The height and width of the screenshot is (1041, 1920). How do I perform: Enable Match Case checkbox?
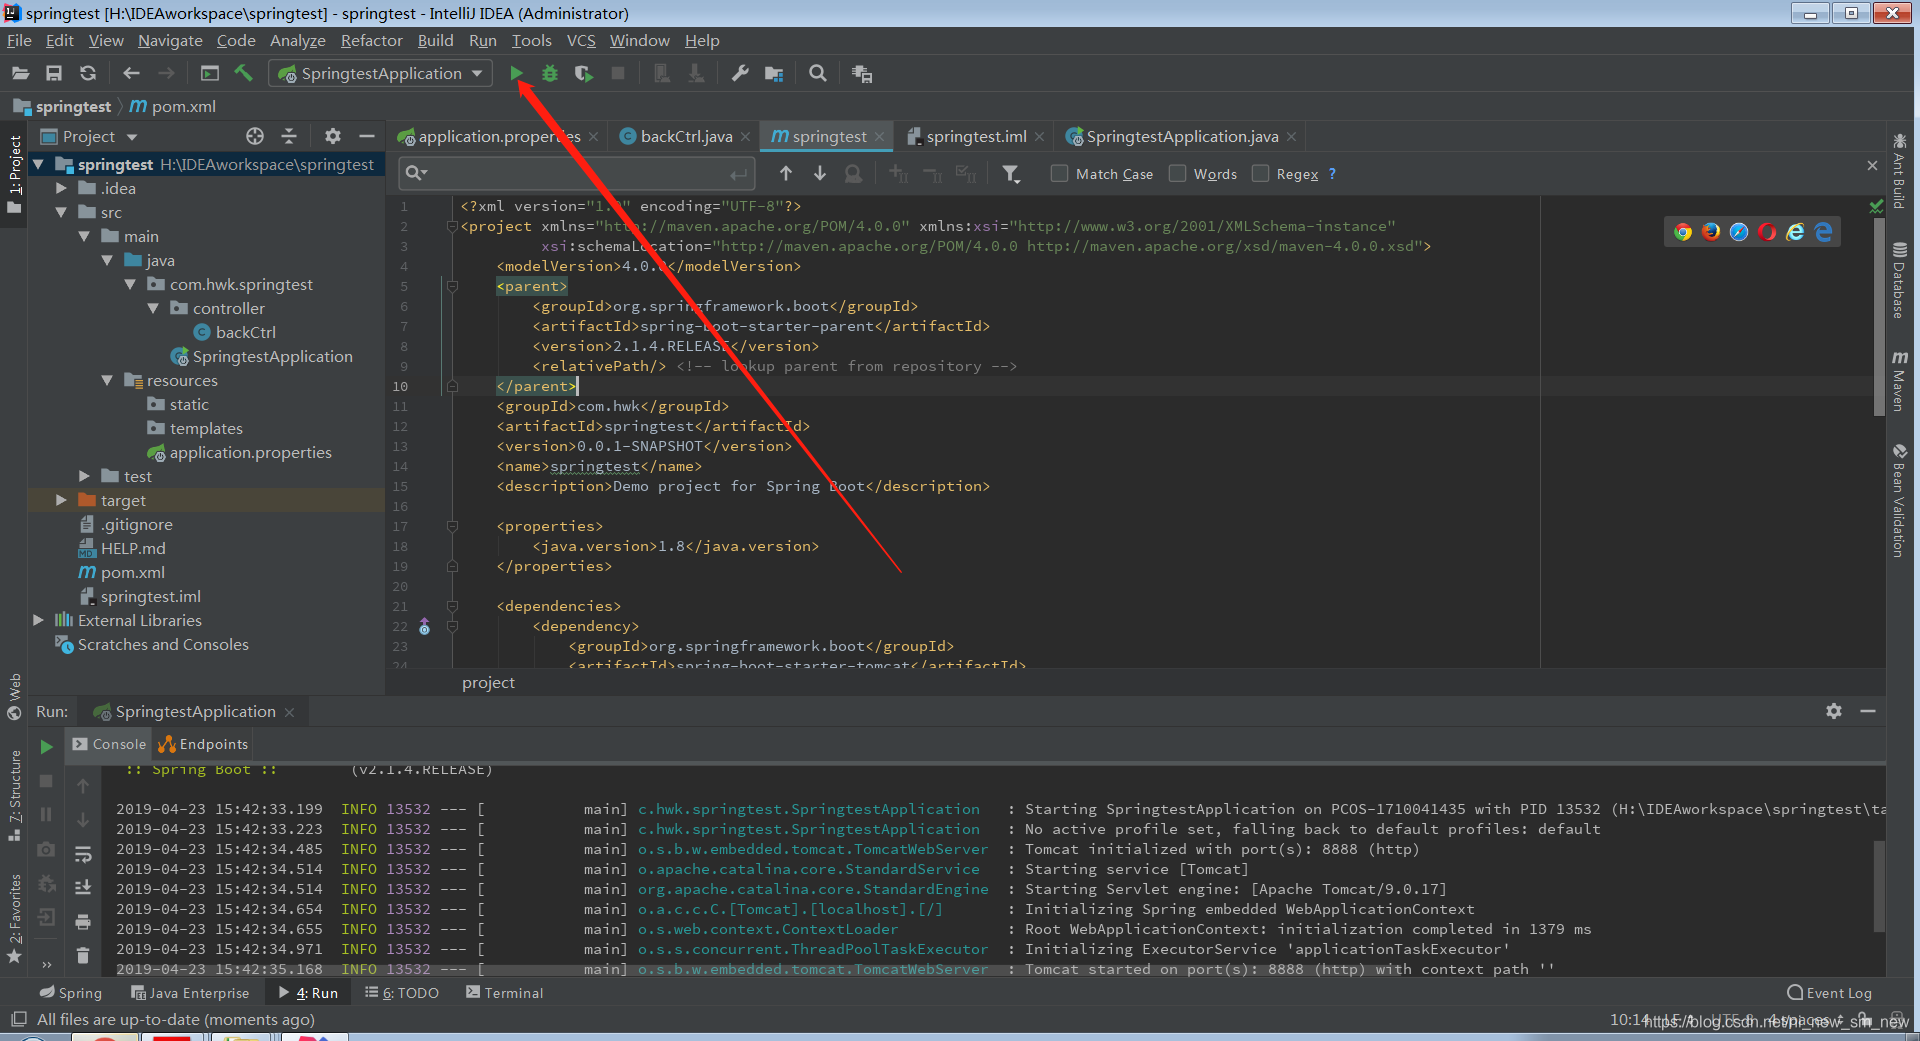click(x=1059, y=174)
